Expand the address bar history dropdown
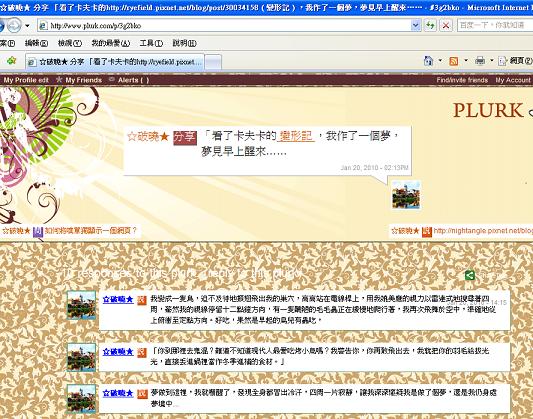The height and width of the screenshot is (419, 533). tap(416, 25)
